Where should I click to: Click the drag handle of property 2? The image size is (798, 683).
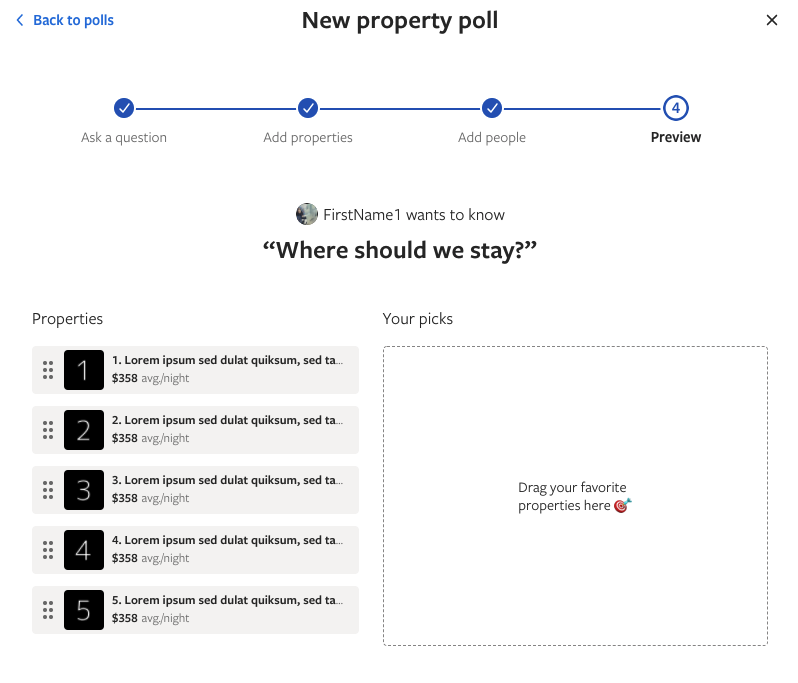point(48,430)
